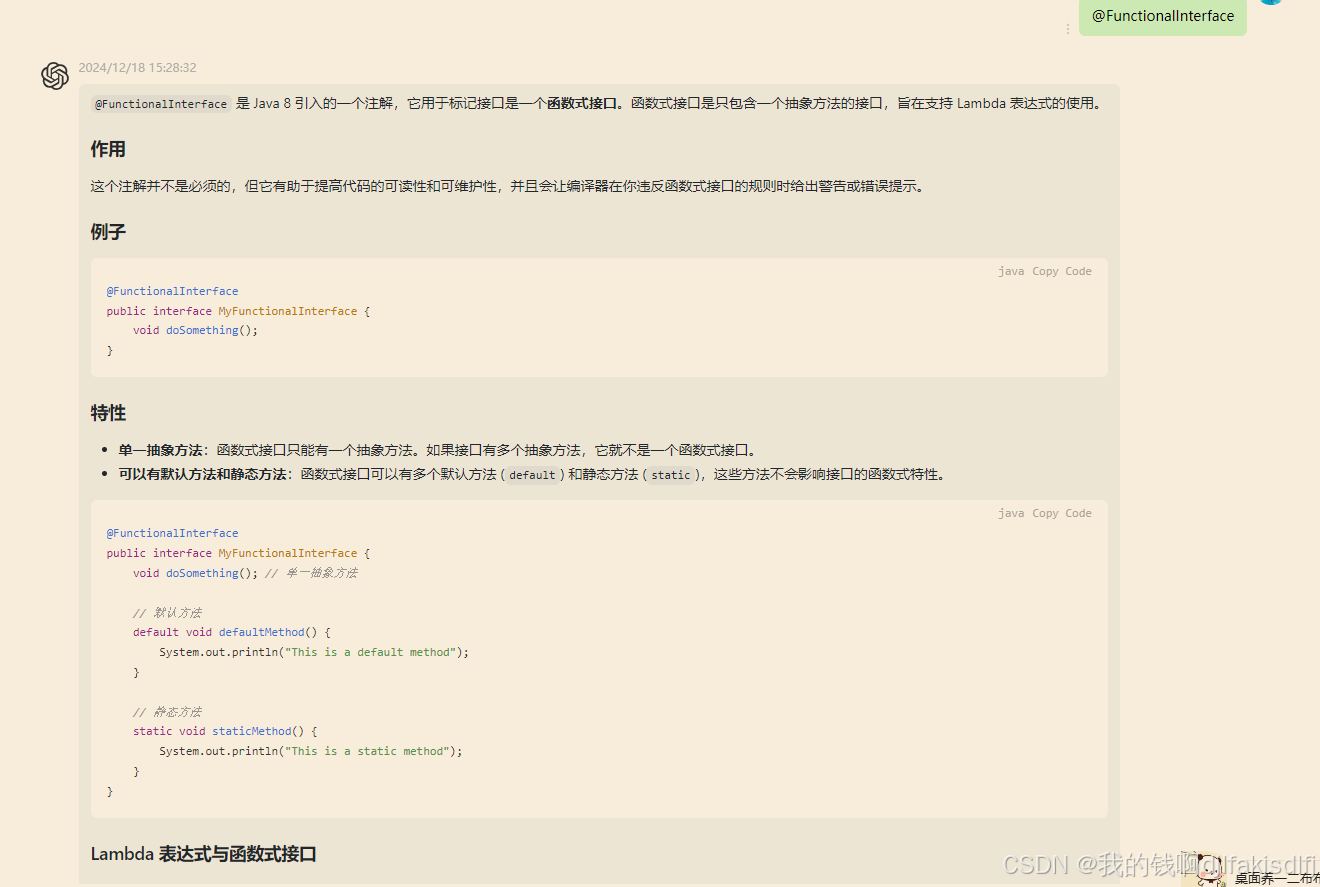Click the 特性 section heading
This screenshot has width=1320, height=887.
click(108, 412)
